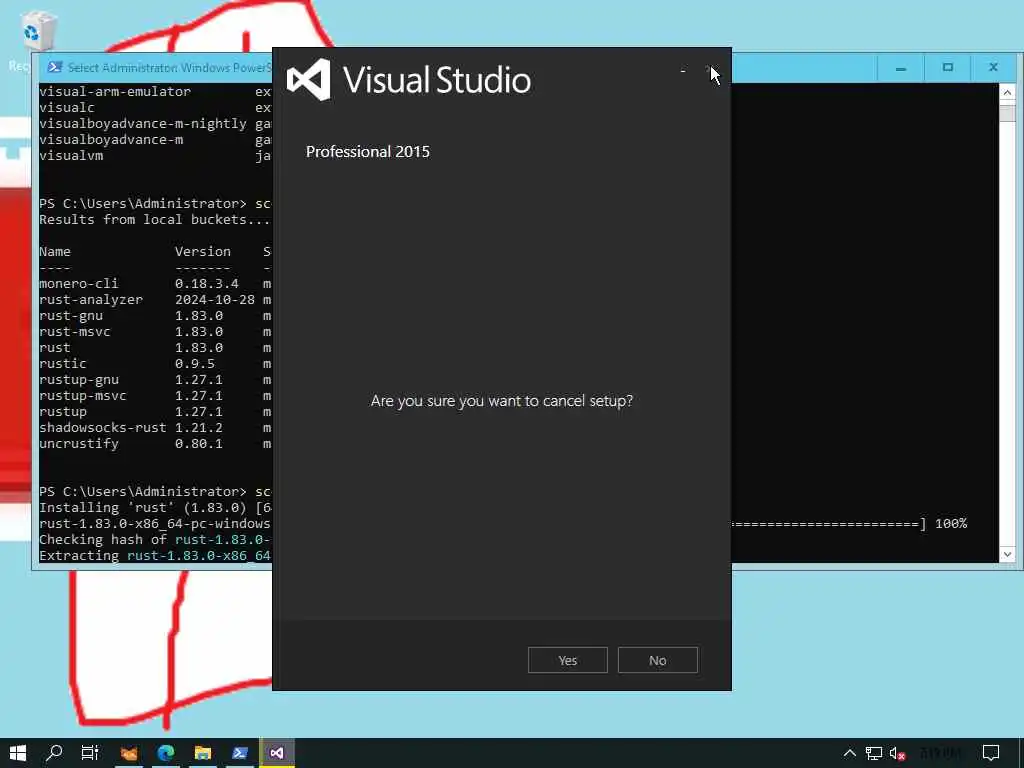The image size is (1024, 768).
Task: Click the Visual Studio logo in setup header
Action: coord(309,80)
